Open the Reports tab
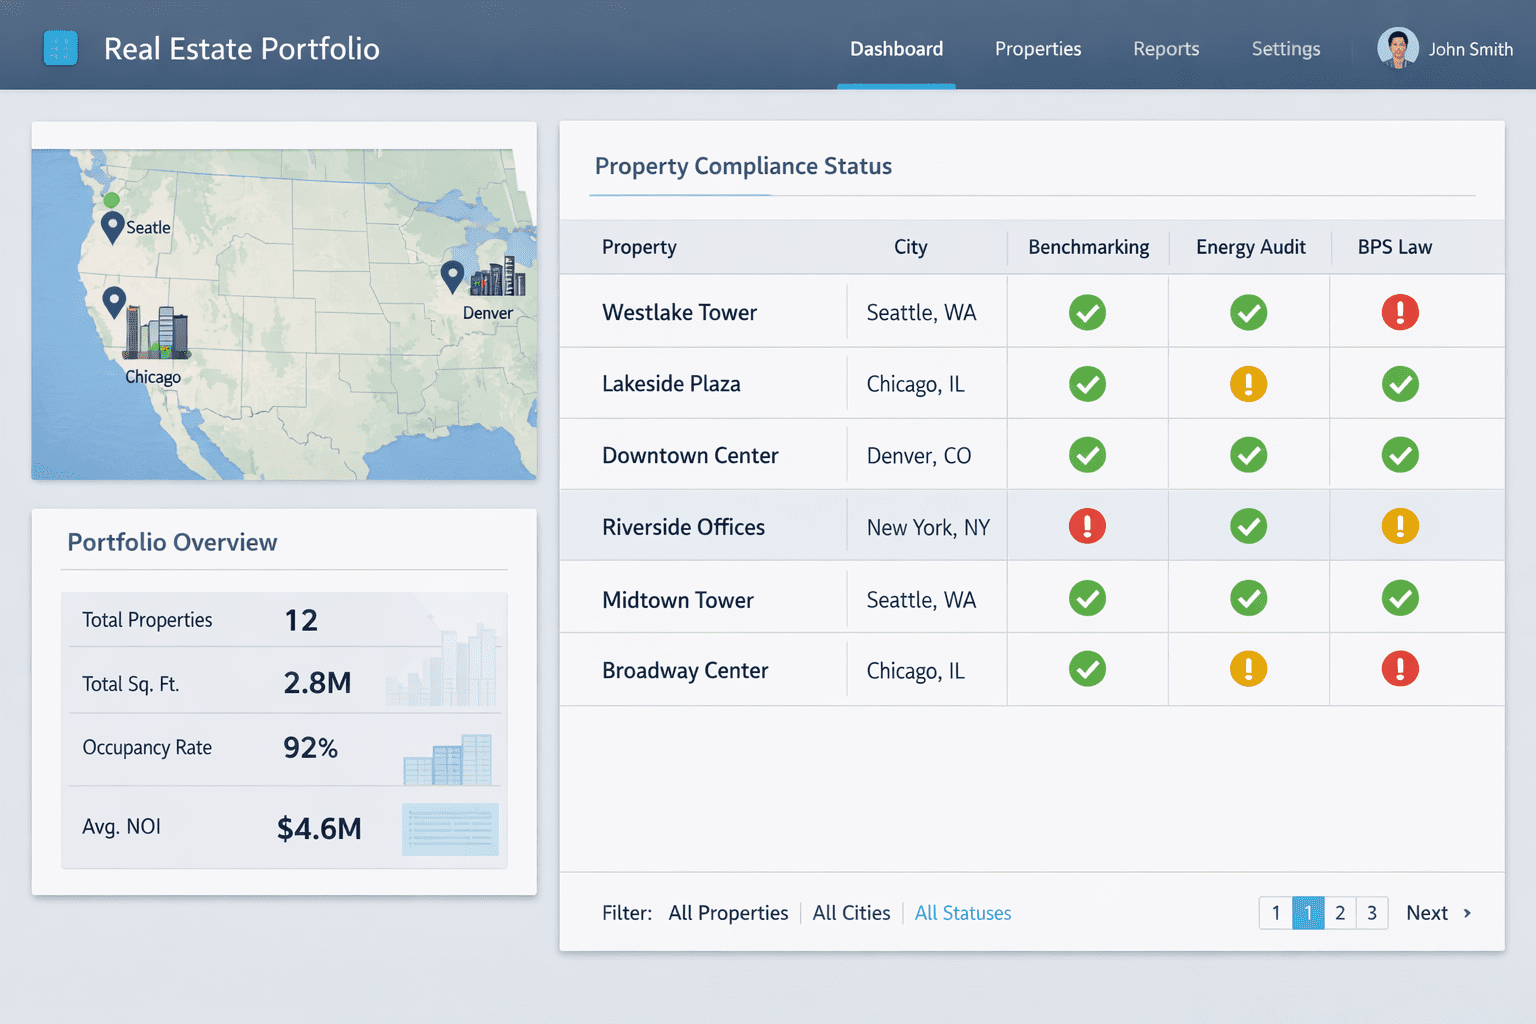 click(x=1165, y=49)
